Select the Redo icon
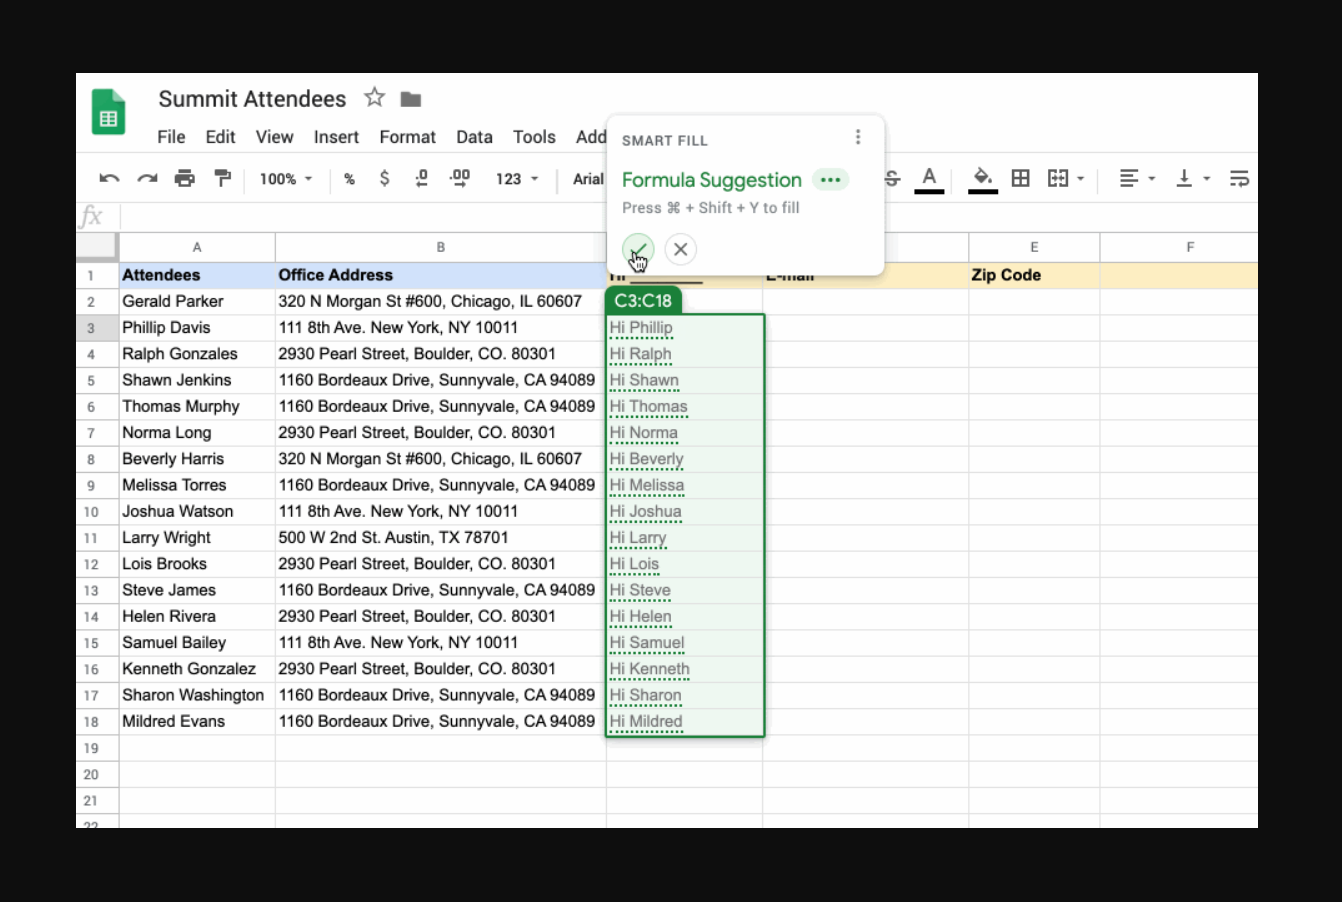This screenshot has width=1342, height=902. click(146, 178)
